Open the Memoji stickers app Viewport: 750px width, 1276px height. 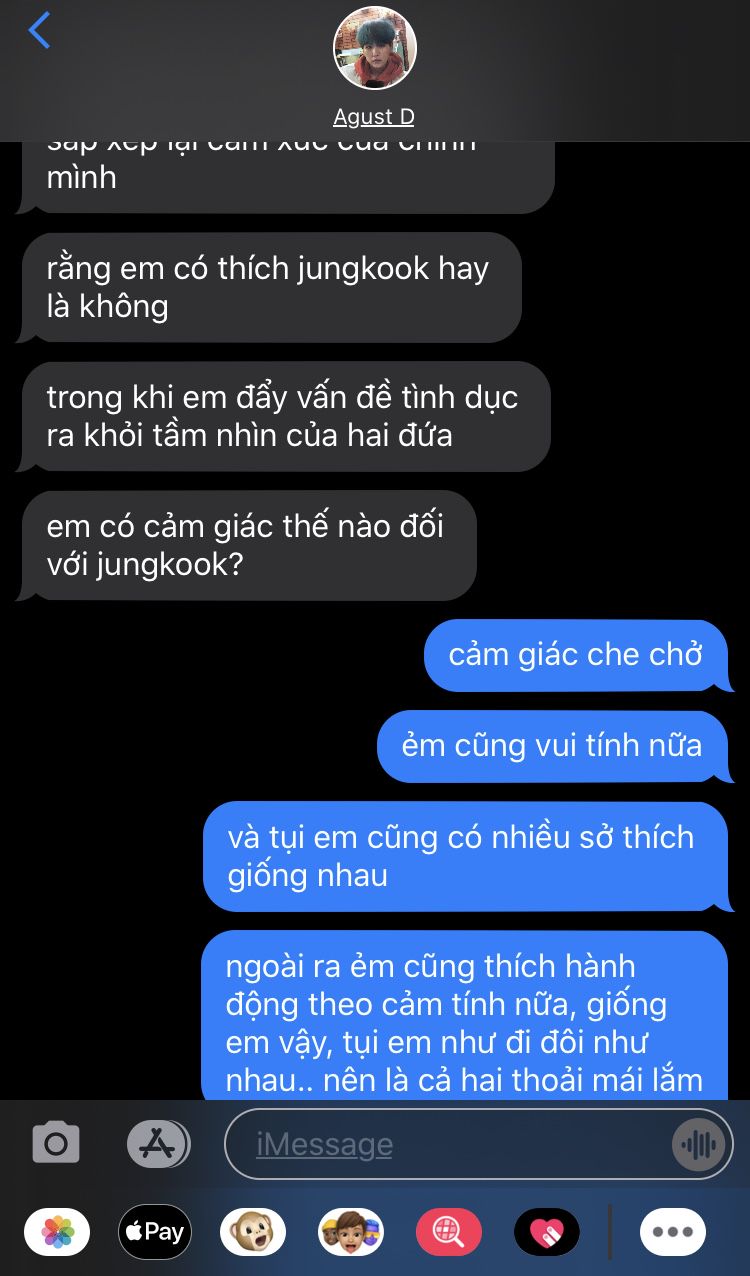click(351, 1232)
